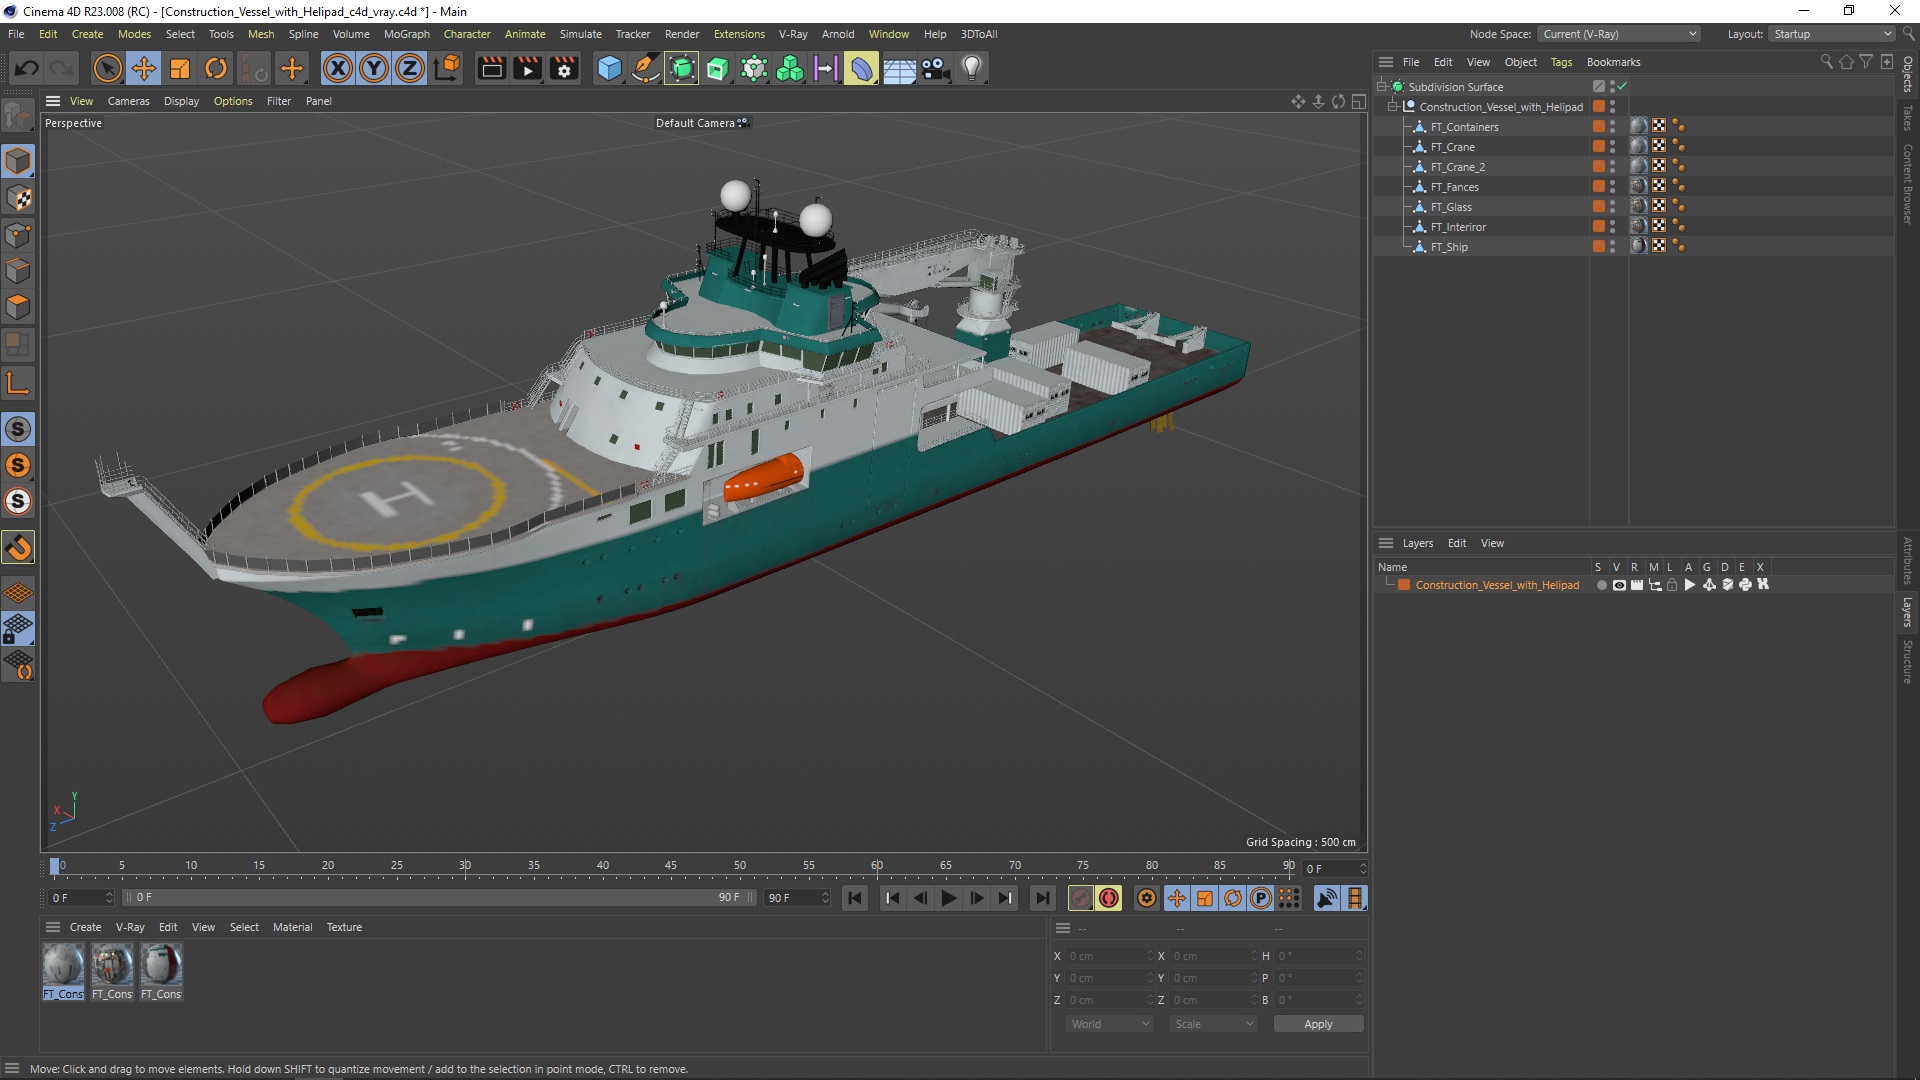Toggle layer solo dot for Construction_Vessel layer
Viewport: 1920px width, 1080px height.
tap(1601, 585)
